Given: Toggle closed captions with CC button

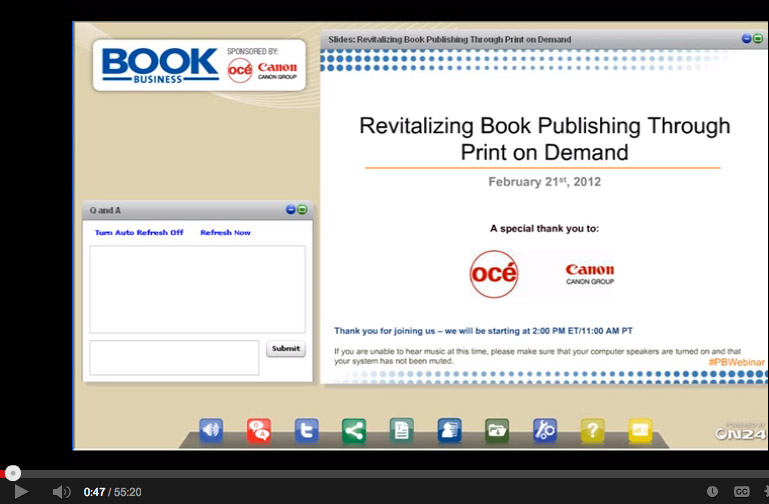Looking at the screenshot, I should (x=741, y=492).
